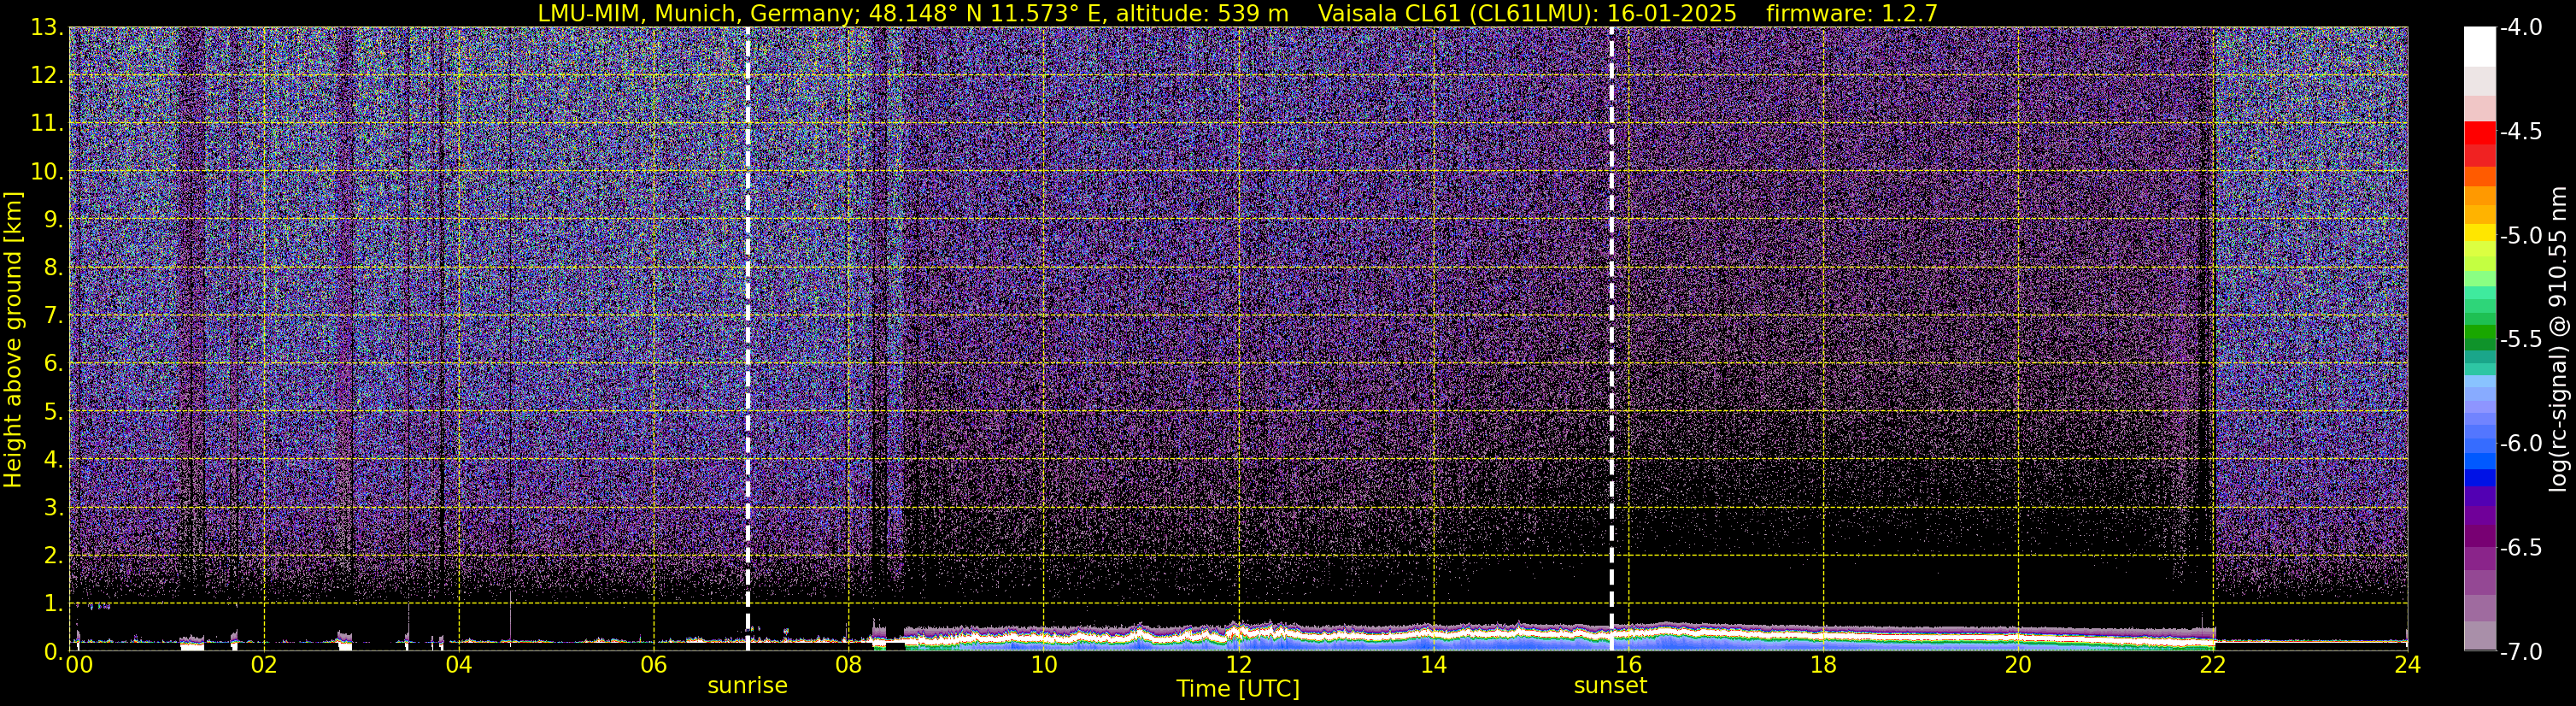The width and height of the screenshot is (2576, 706).
Task: Click the '-6.5' colorbar tick label
Action: click(x=2520, y=548)
